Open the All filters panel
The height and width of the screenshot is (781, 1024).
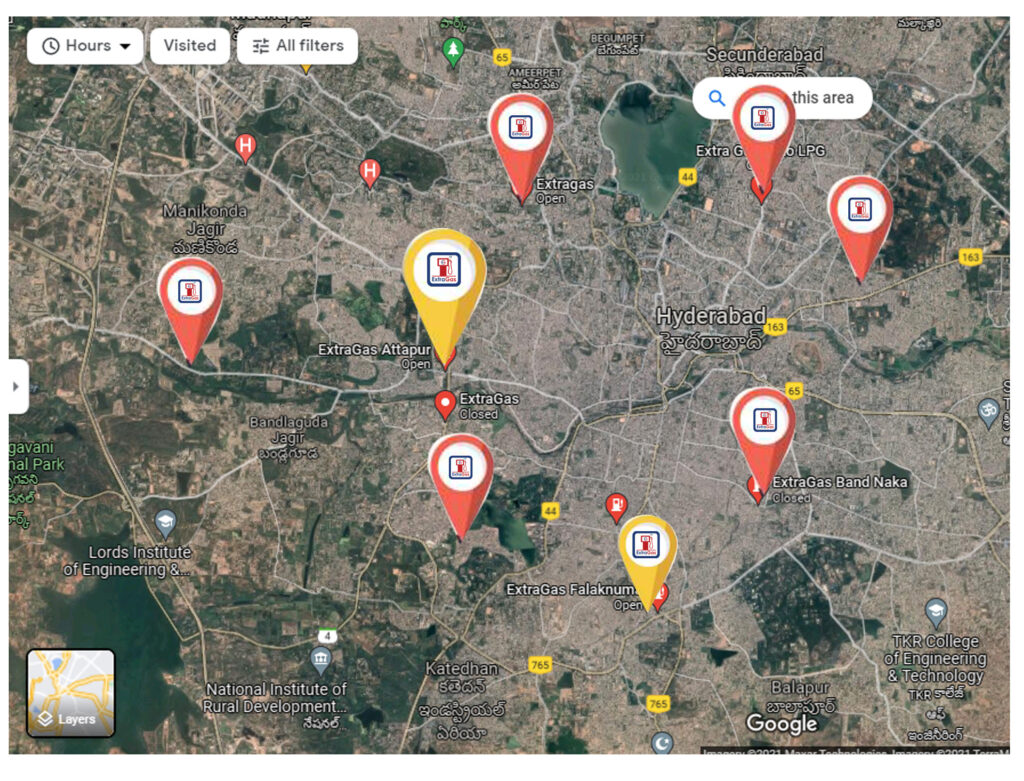[297, 46]
